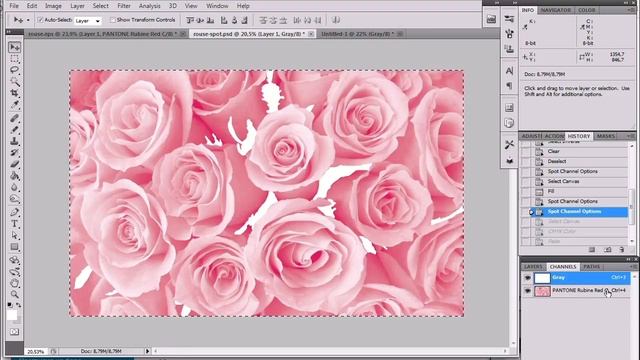This screenshot has height=360, width=640.
Task: Select the Crop tool
Action: click(x=15, y=93)
